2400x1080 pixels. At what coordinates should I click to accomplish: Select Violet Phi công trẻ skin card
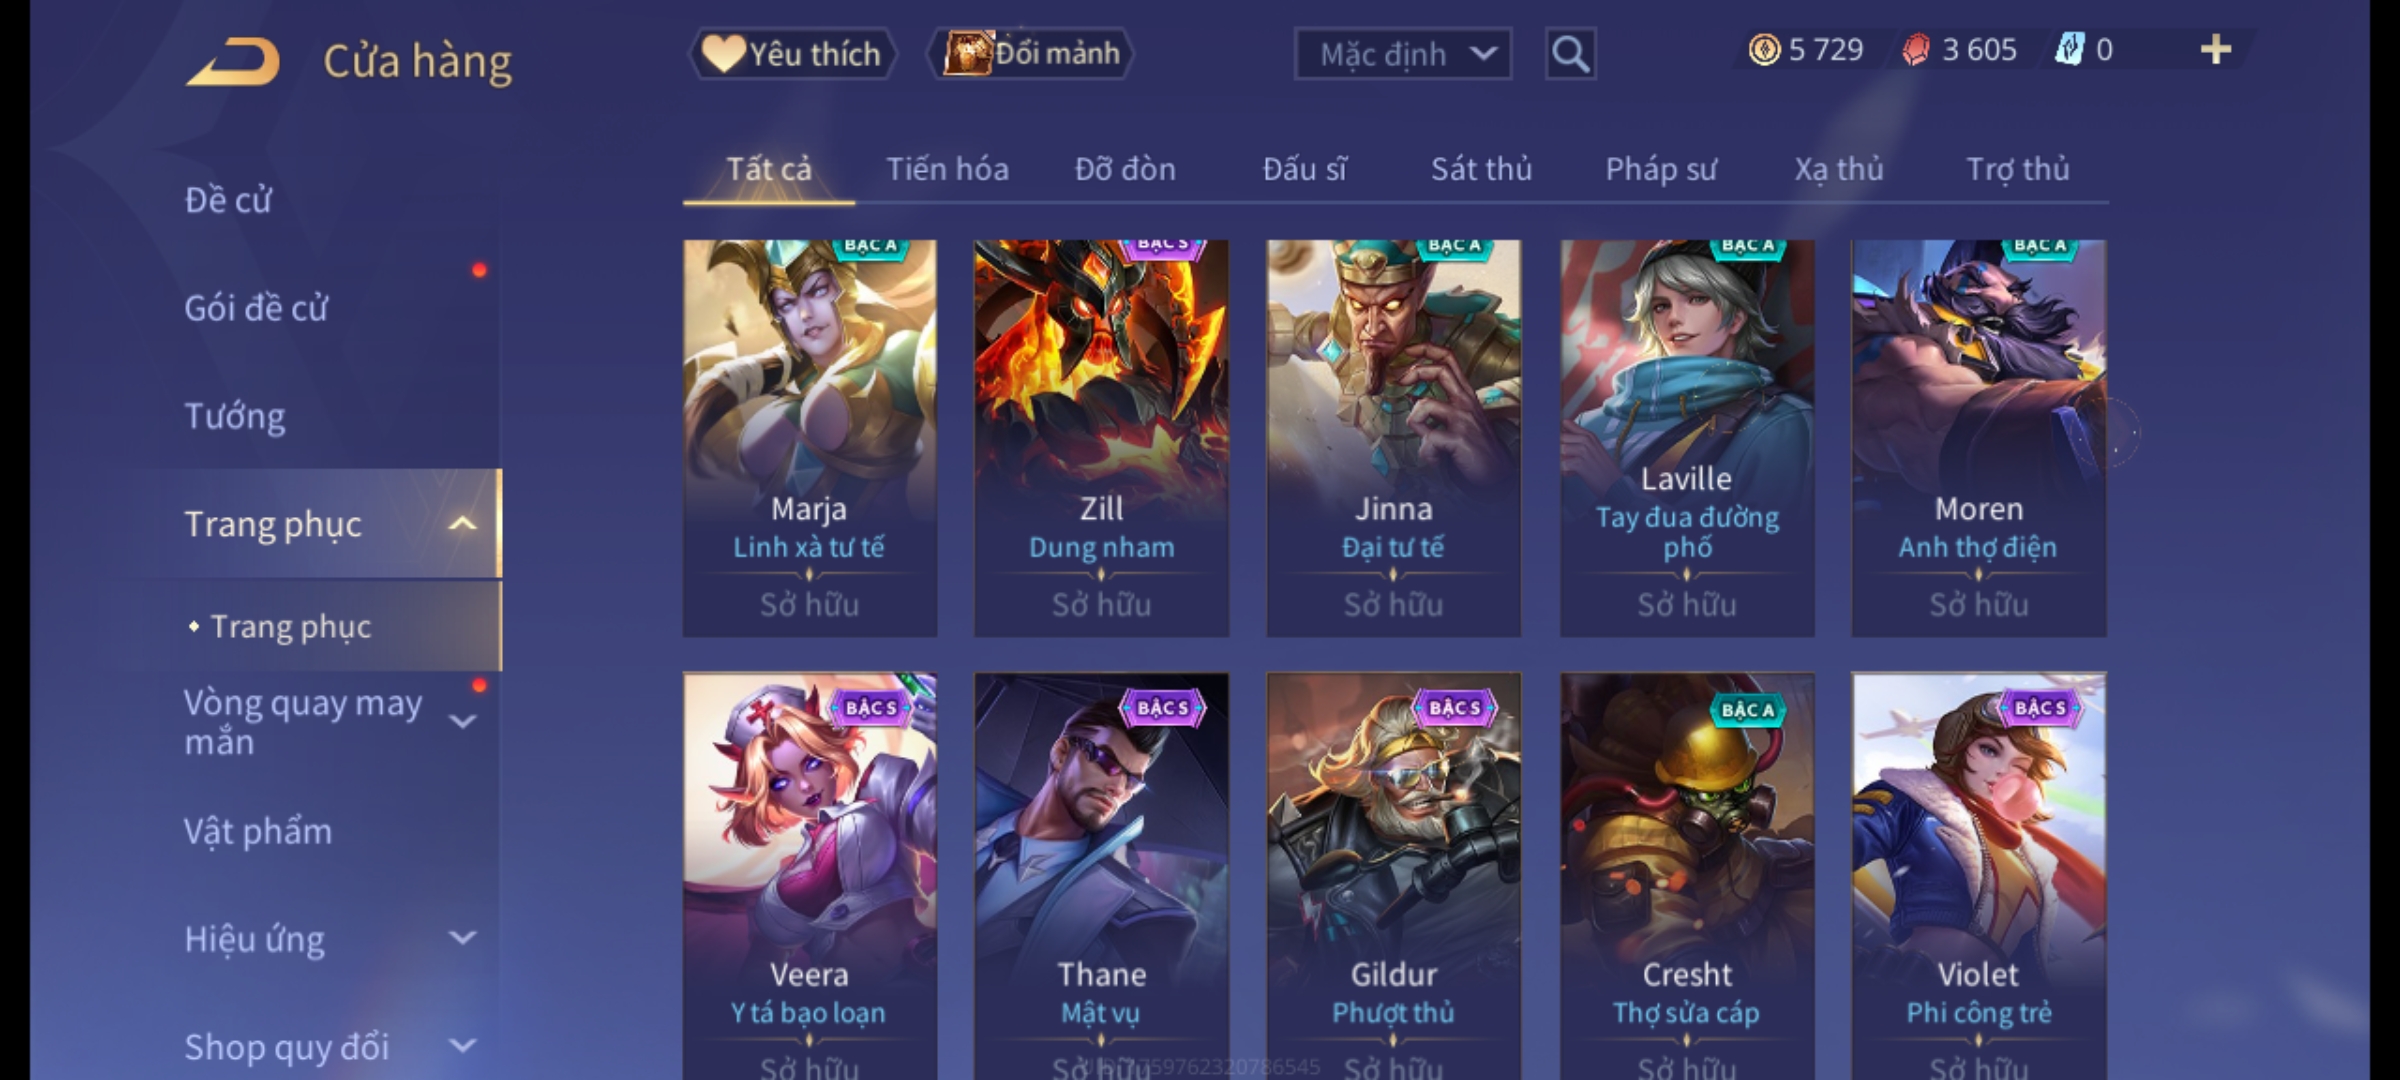click(1978, 876)
